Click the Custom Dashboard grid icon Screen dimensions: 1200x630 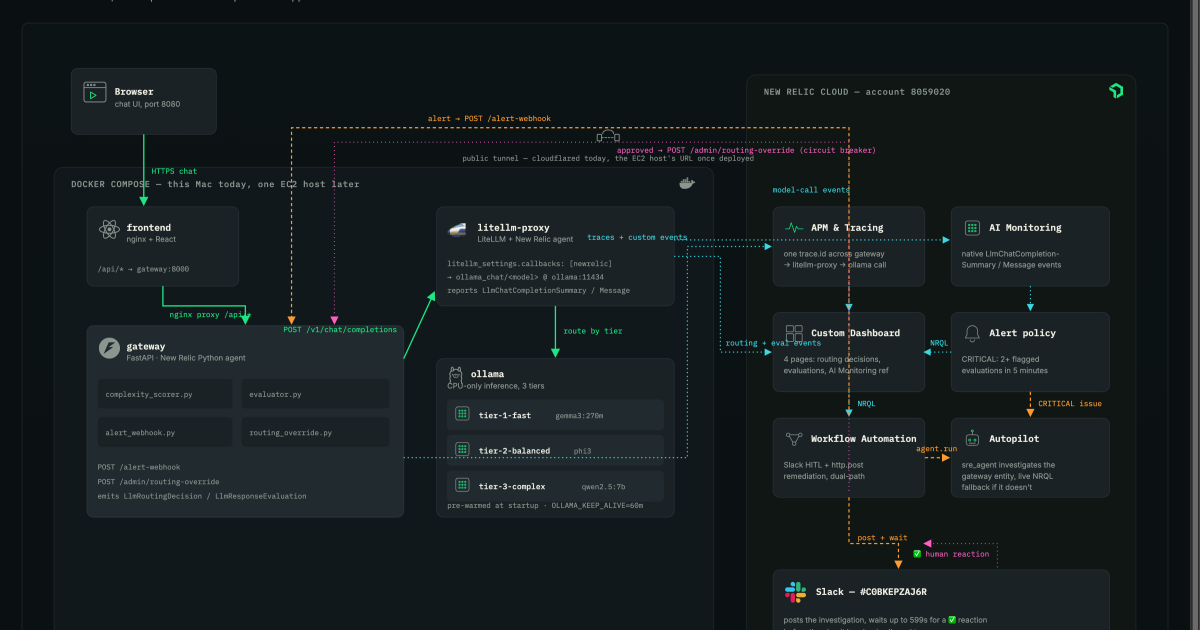point(794,333)
